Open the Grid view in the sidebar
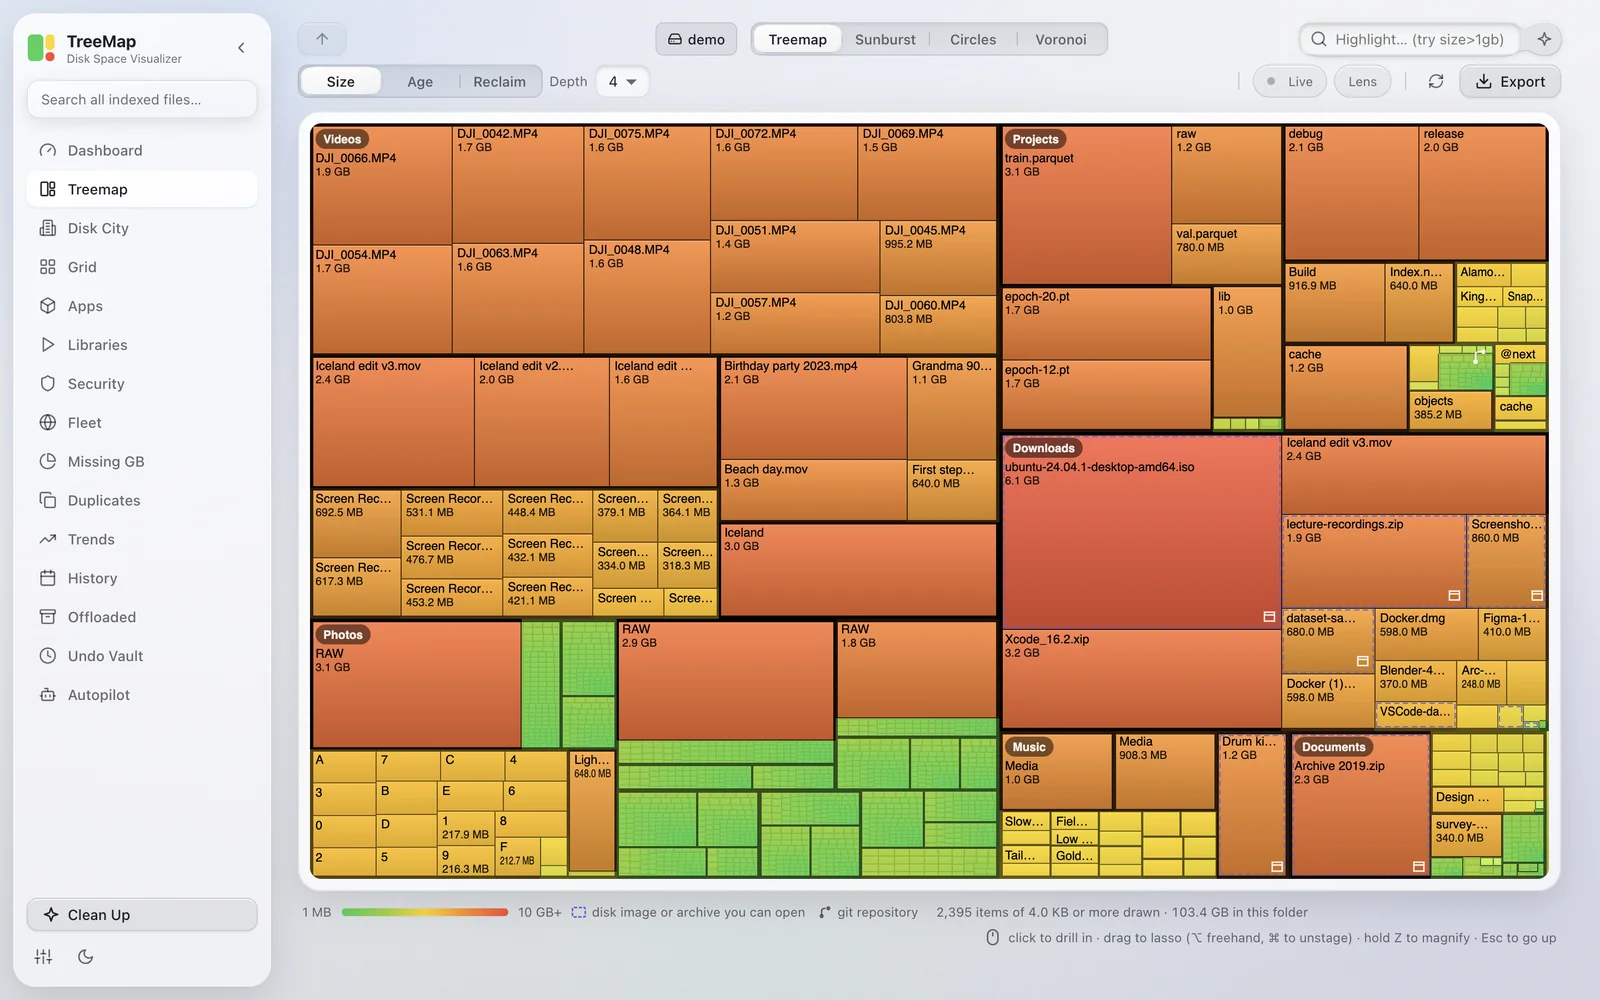The image size is (1600, 1000). [142, 267]
